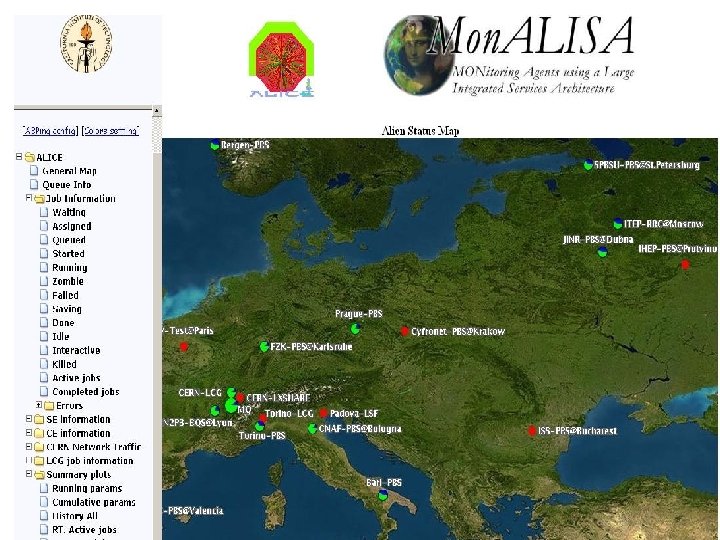The height and width of the screenshot is (540, 720).
Task: Click the red Test@Paris marker
Action: click(x=184, y=347)
